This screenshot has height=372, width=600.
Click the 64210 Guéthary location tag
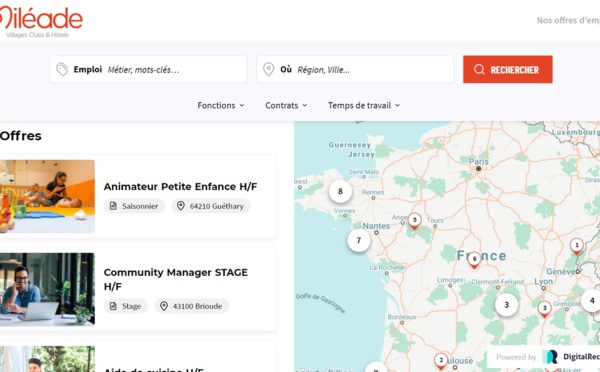(x=211, y=206)
